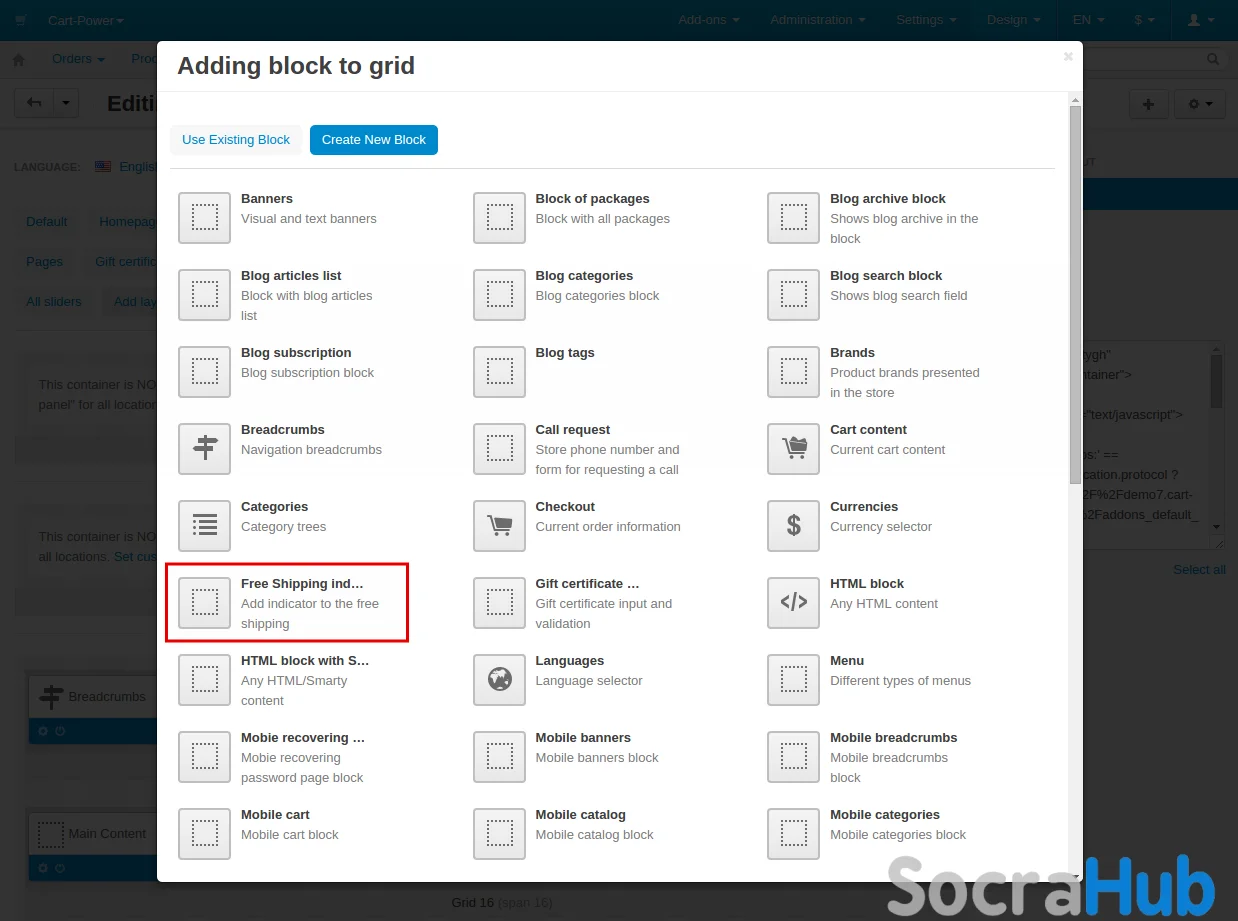The image size is (1238, 921).
Task: Select the HTML block code icon
Action: pyautogui.click(x=793, y=602)
